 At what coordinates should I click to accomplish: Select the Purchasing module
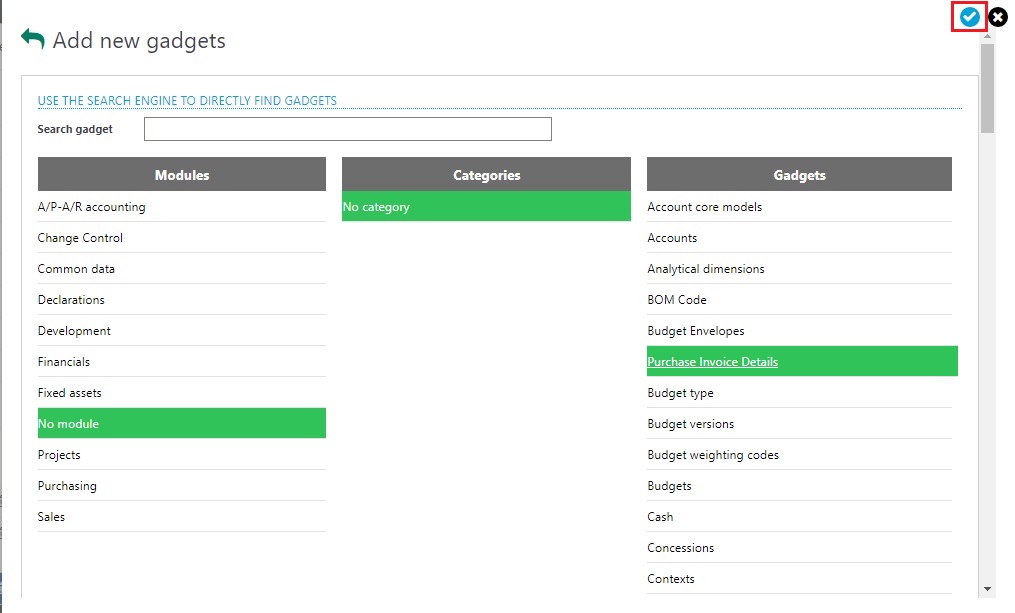67,486
